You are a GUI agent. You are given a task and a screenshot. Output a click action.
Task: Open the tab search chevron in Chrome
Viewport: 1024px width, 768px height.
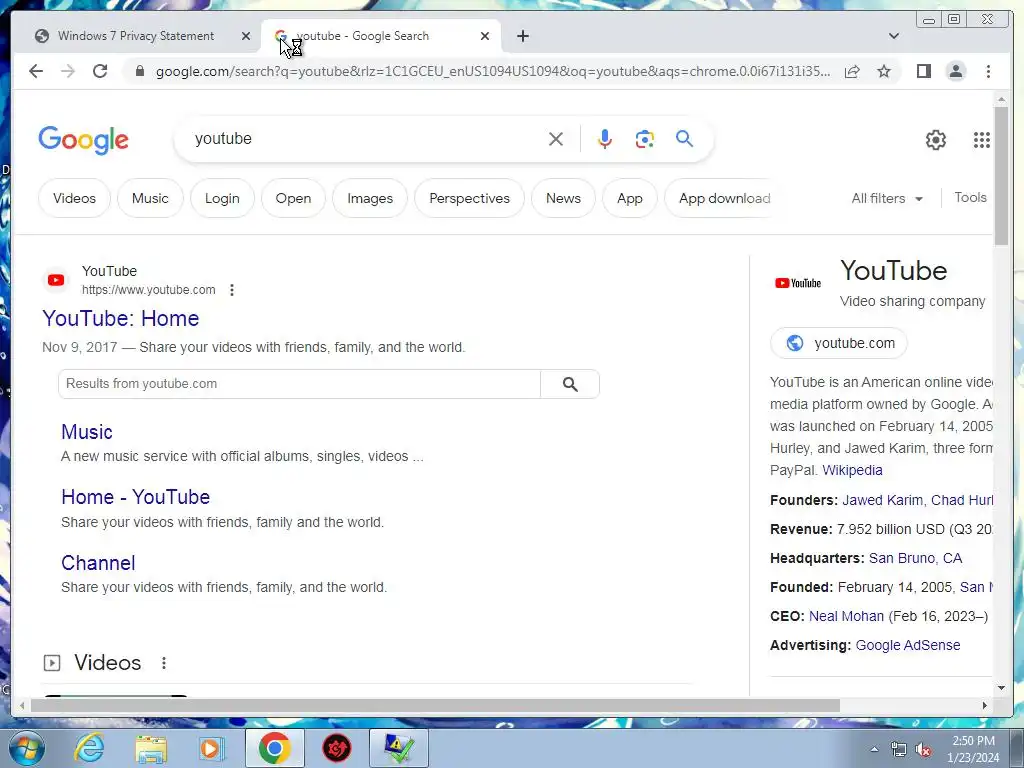tap(893, 36)
